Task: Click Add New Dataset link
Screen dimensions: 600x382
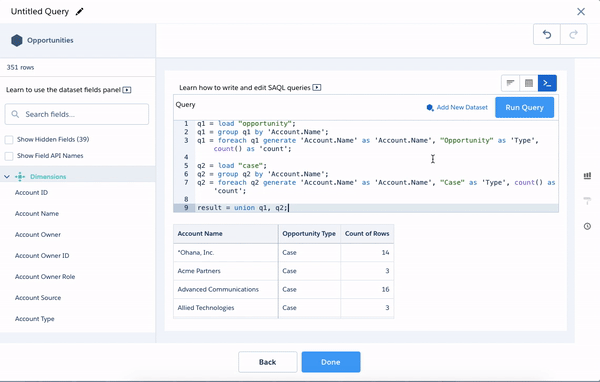Action: (462, 108)
